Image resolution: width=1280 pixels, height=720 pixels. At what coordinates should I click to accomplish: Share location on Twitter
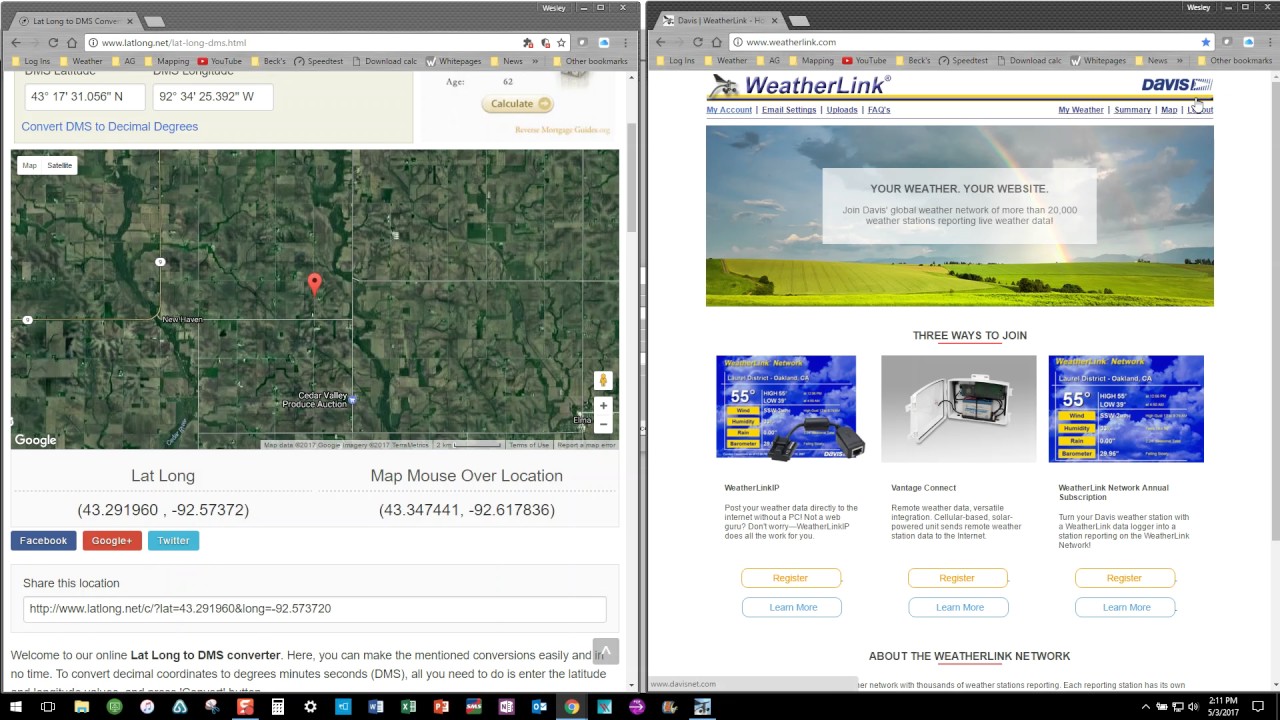173,541
